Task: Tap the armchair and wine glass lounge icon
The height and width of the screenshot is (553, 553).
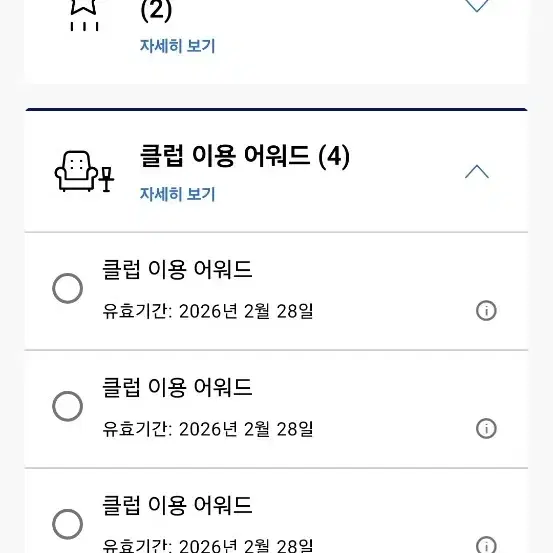Action: pyautogui.click(x=84, y=171)
